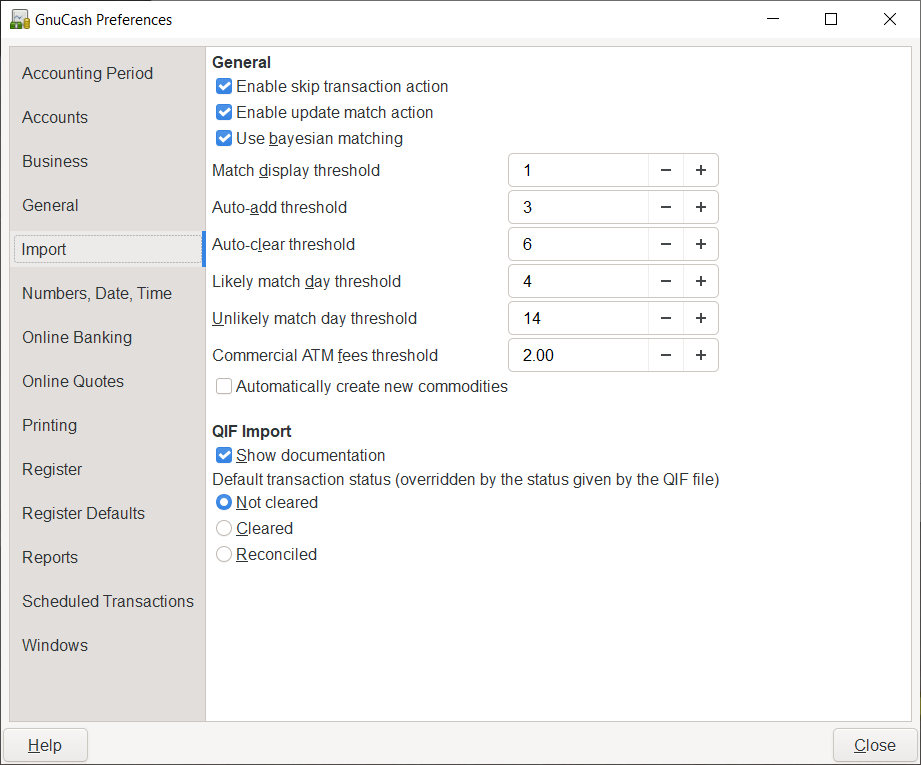Disable Enable skip transaction action checkbox
The image size is (921, 765).
tap(224, 87)
